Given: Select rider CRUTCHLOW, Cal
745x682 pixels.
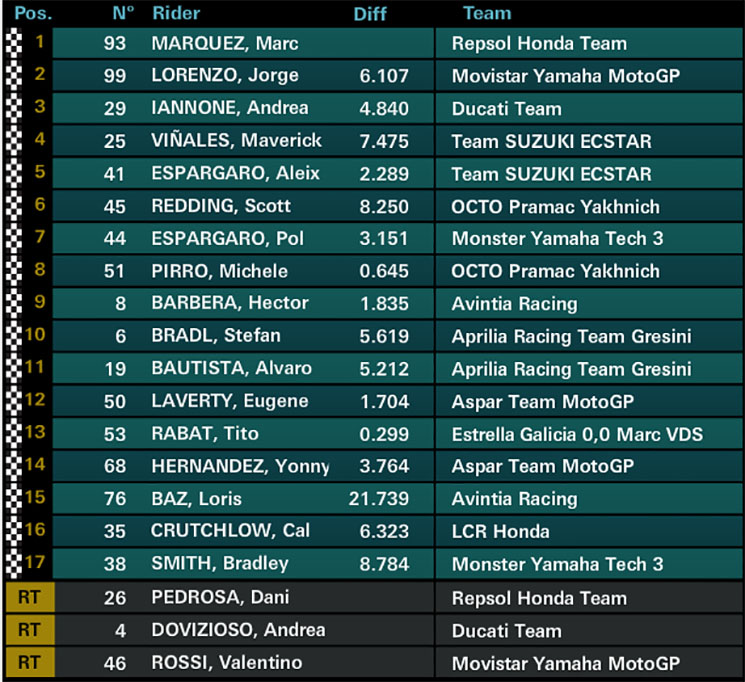Looking at the screenshot, I should (x=230, y=531).
